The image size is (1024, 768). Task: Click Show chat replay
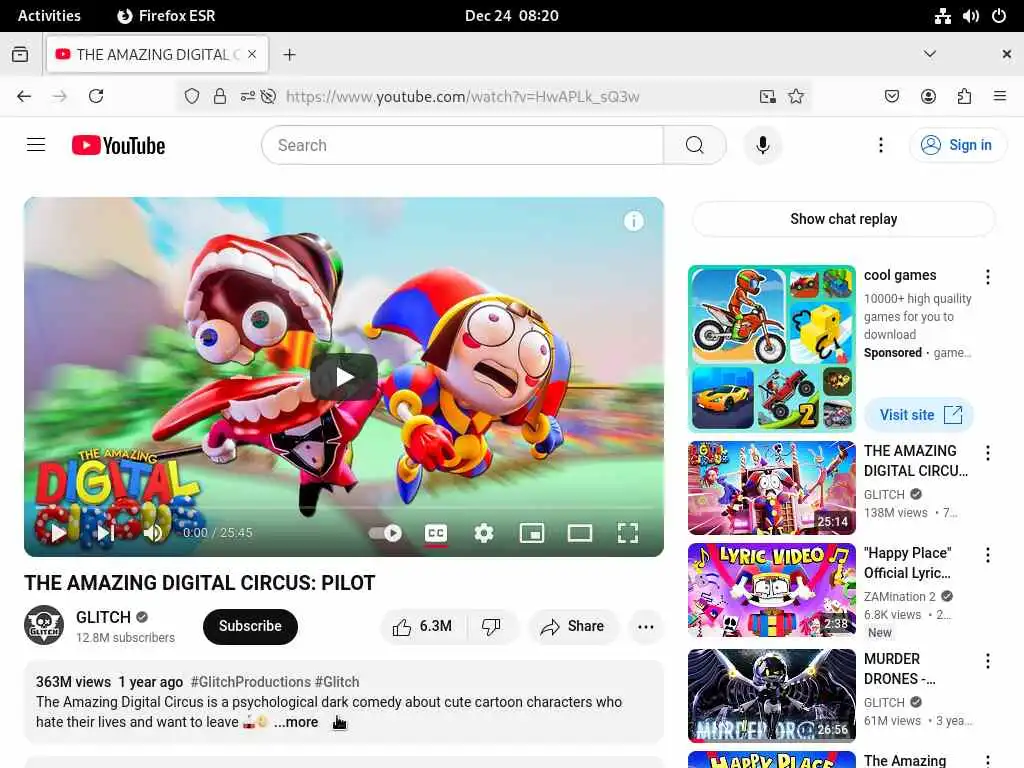(843, 219)
